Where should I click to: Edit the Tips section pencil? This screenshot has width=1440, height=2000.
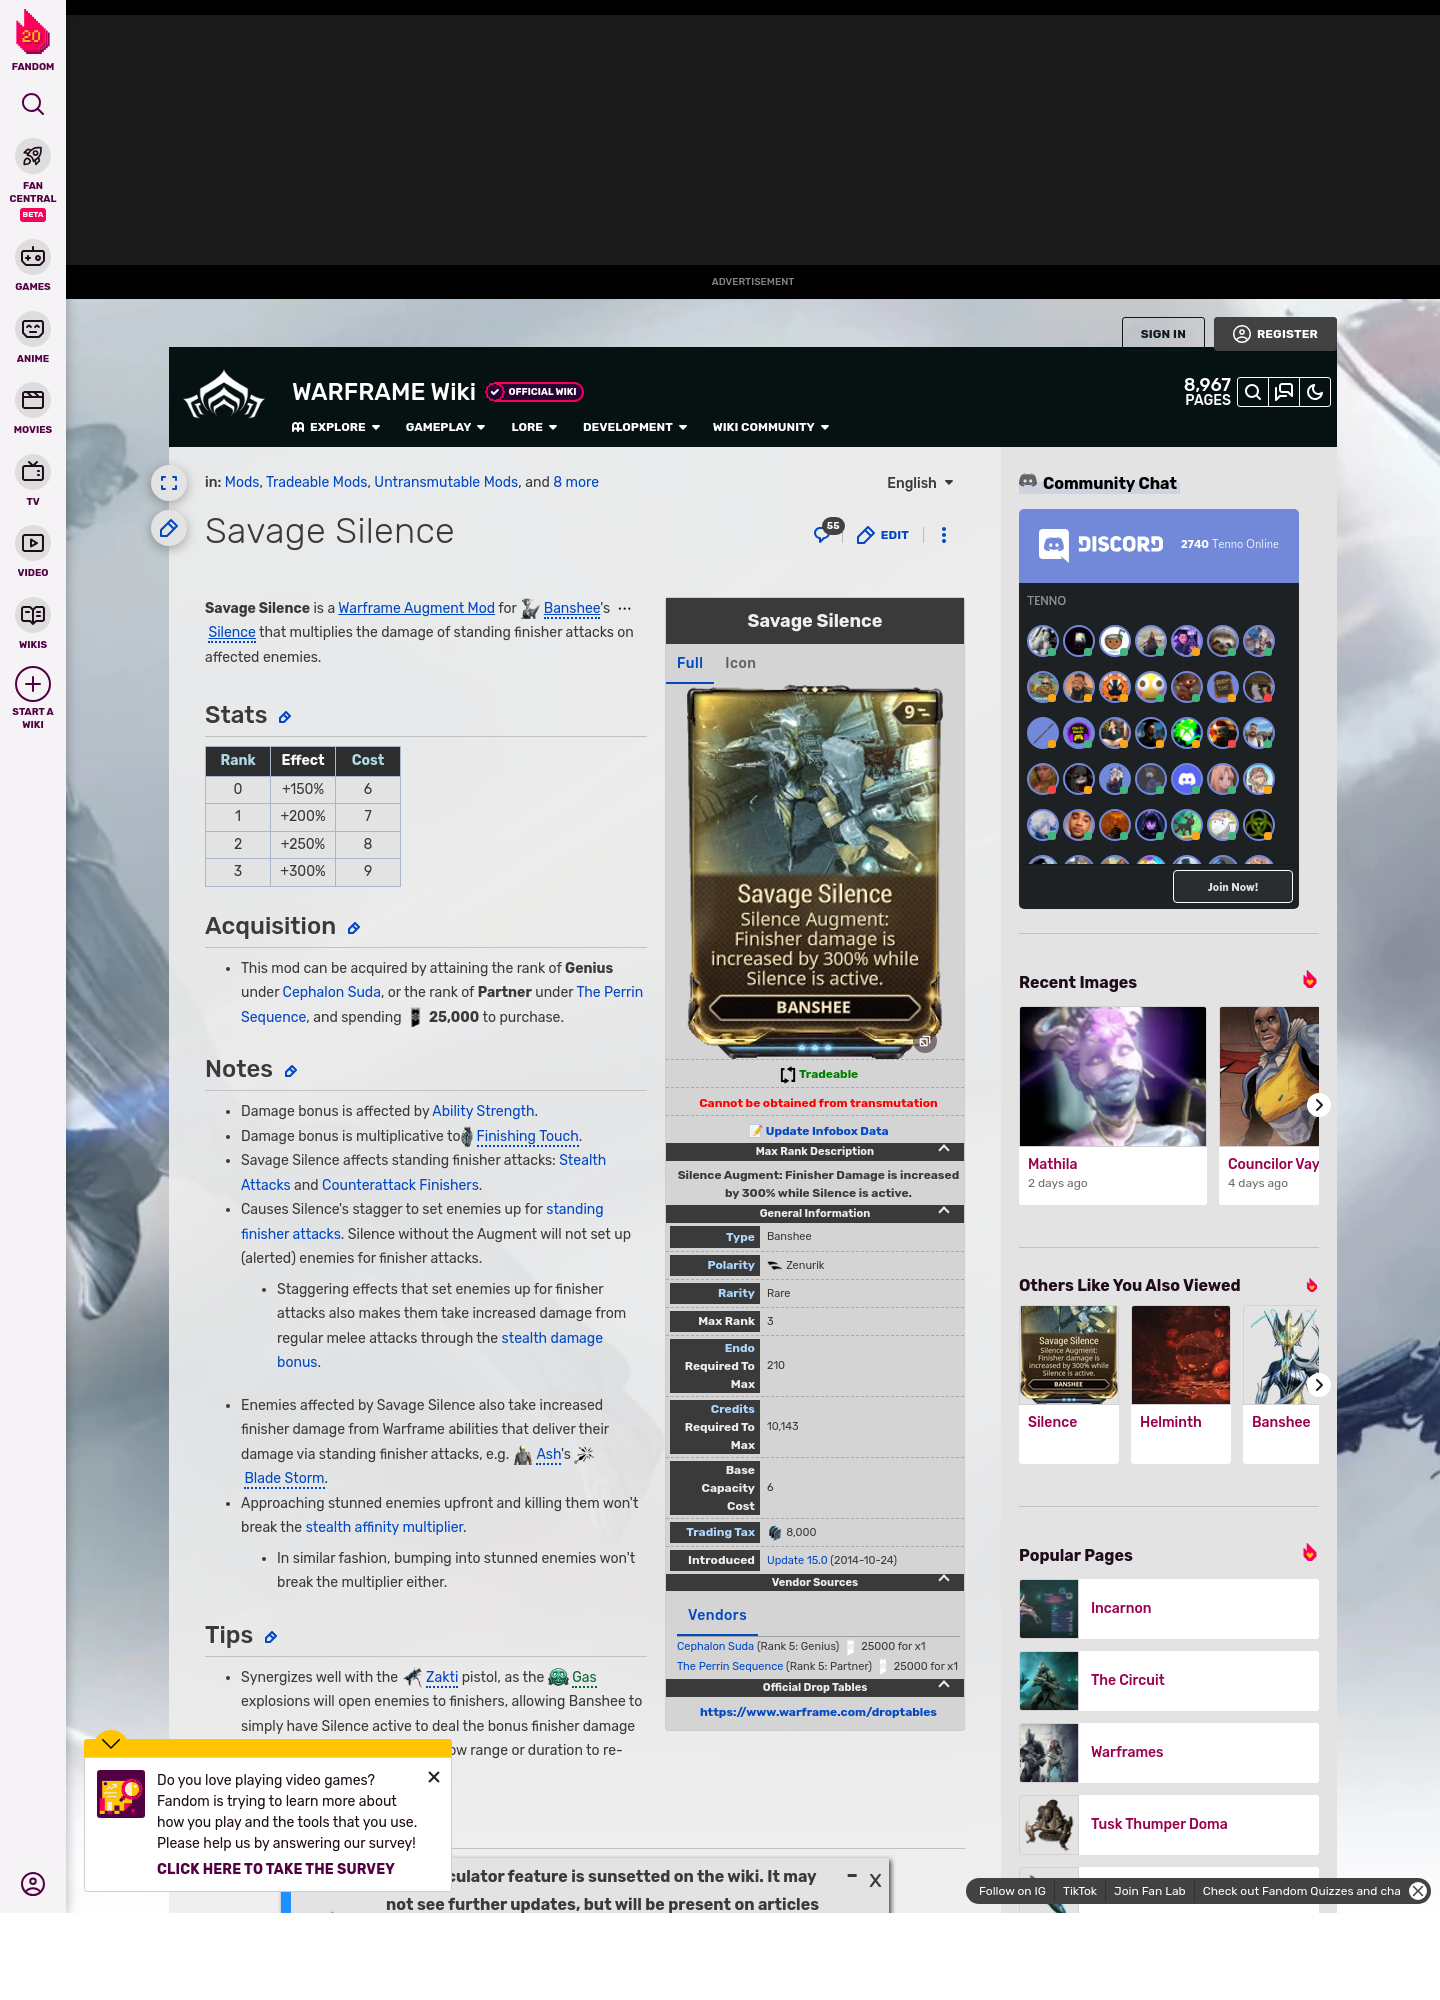[x=271, y=1637]
